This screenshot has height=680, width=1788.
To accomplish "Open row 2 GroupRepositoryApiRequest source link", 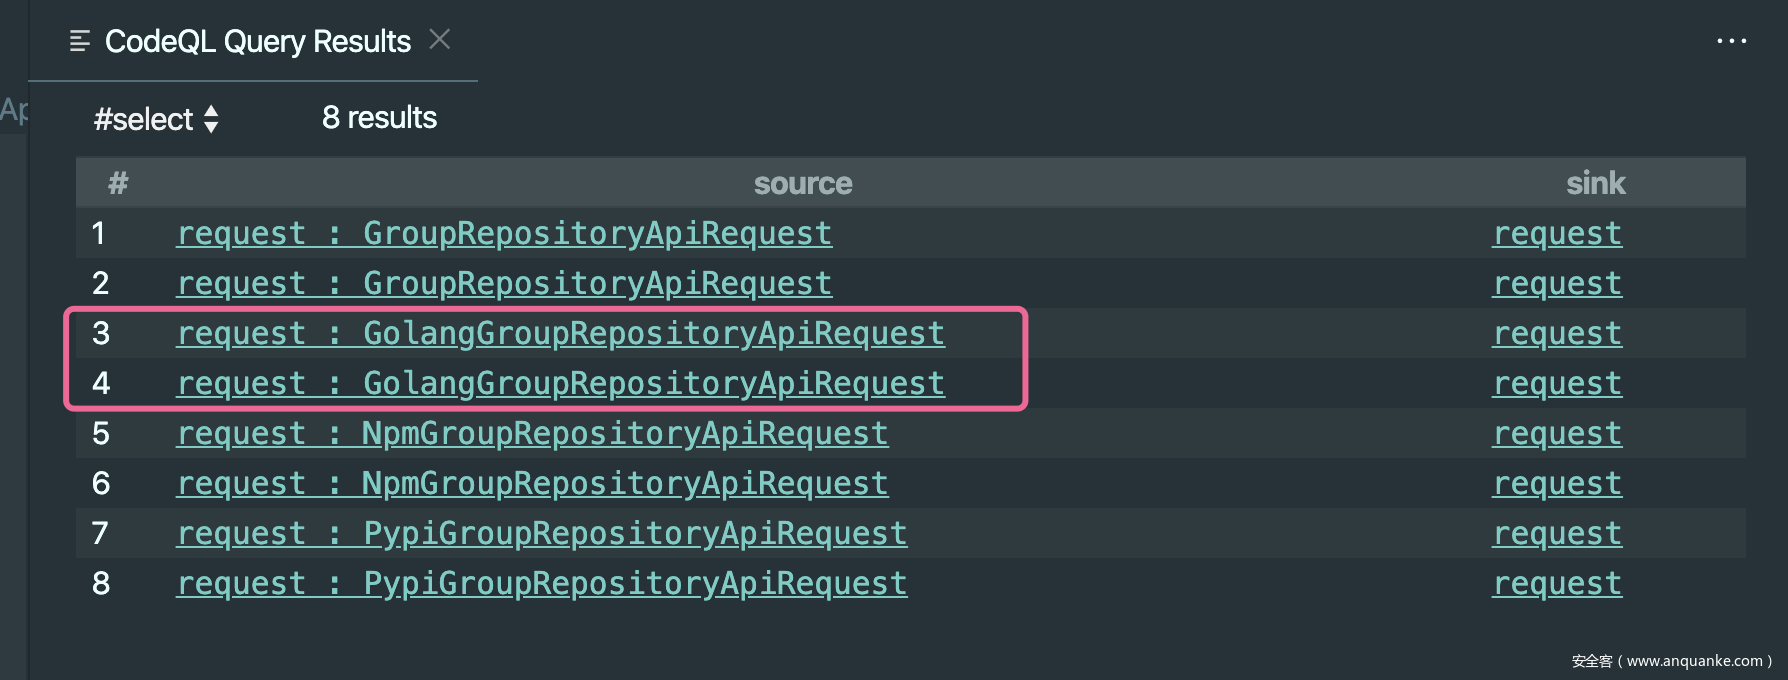I will [504, 283].
